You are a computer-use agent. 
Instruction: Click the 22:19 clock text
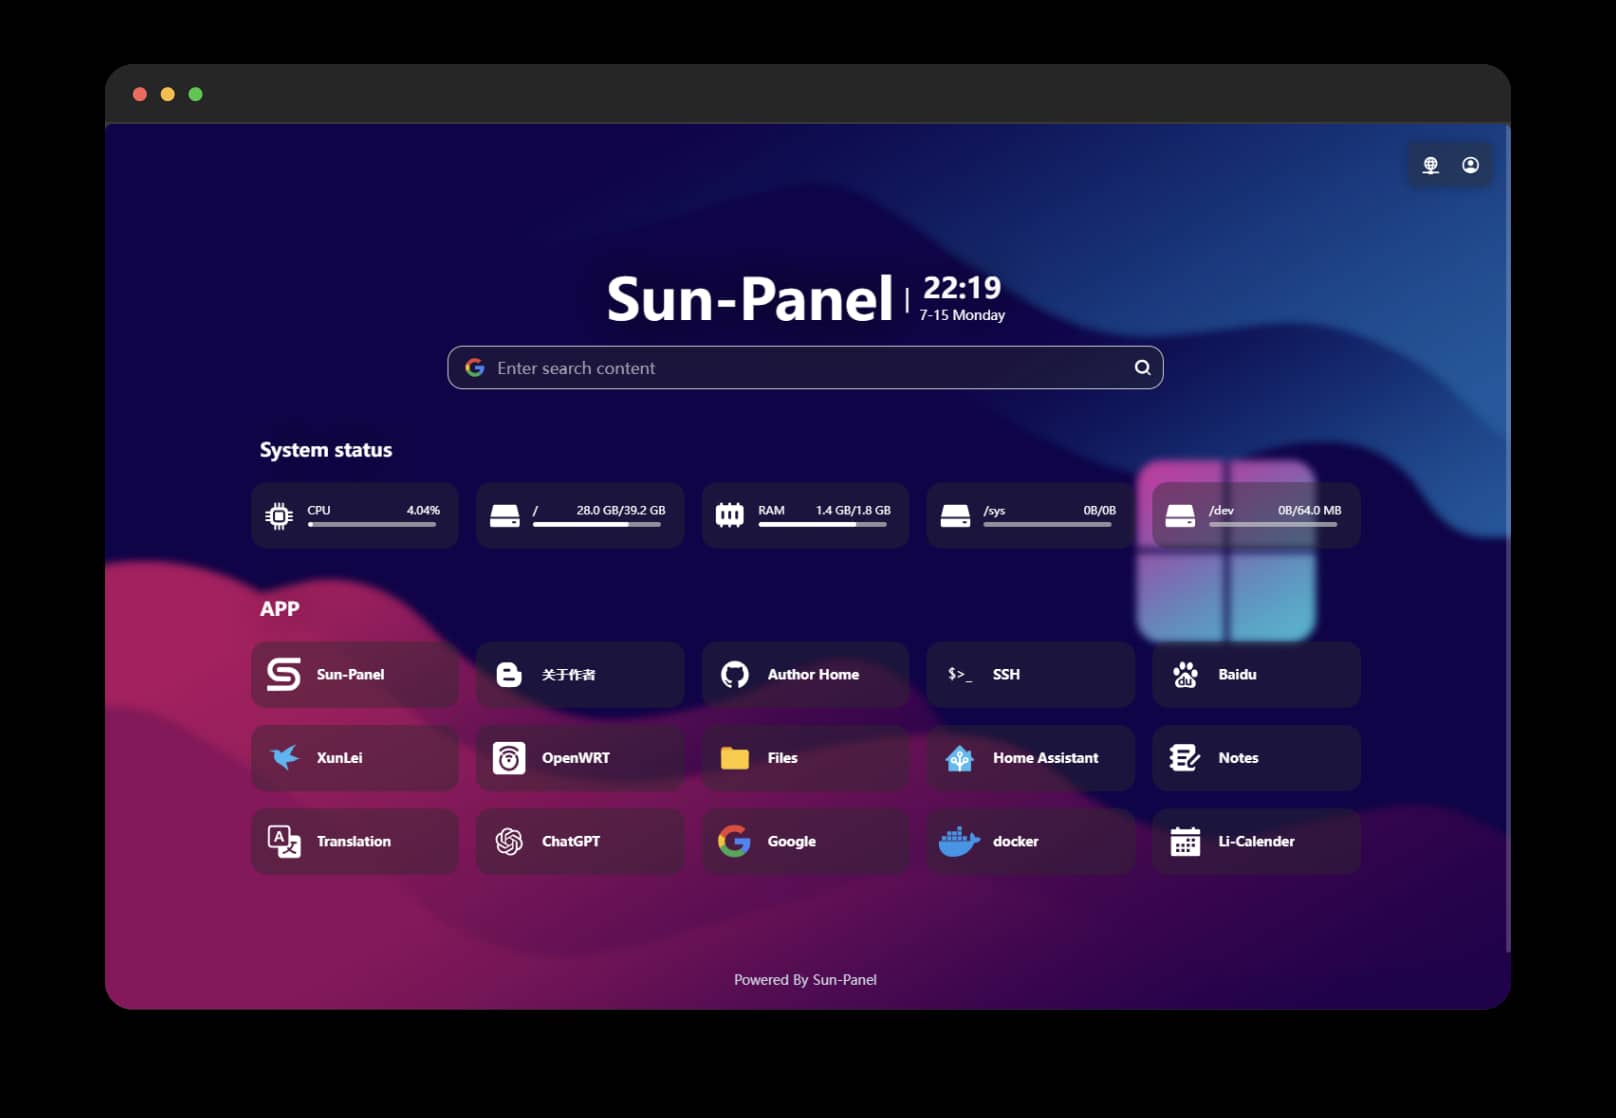962,288
